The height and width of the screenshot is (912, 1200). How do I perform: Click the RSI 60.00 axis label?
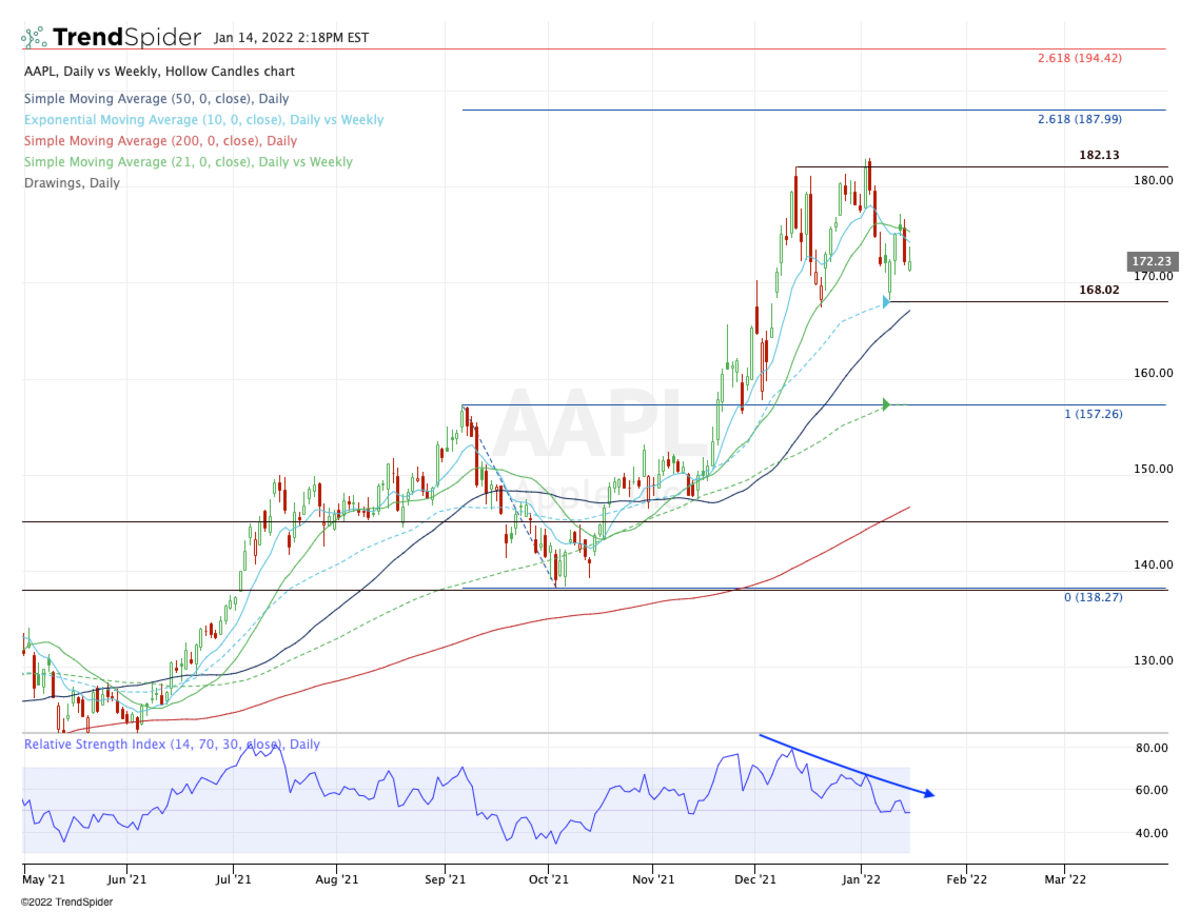[x=1153, y=790]
